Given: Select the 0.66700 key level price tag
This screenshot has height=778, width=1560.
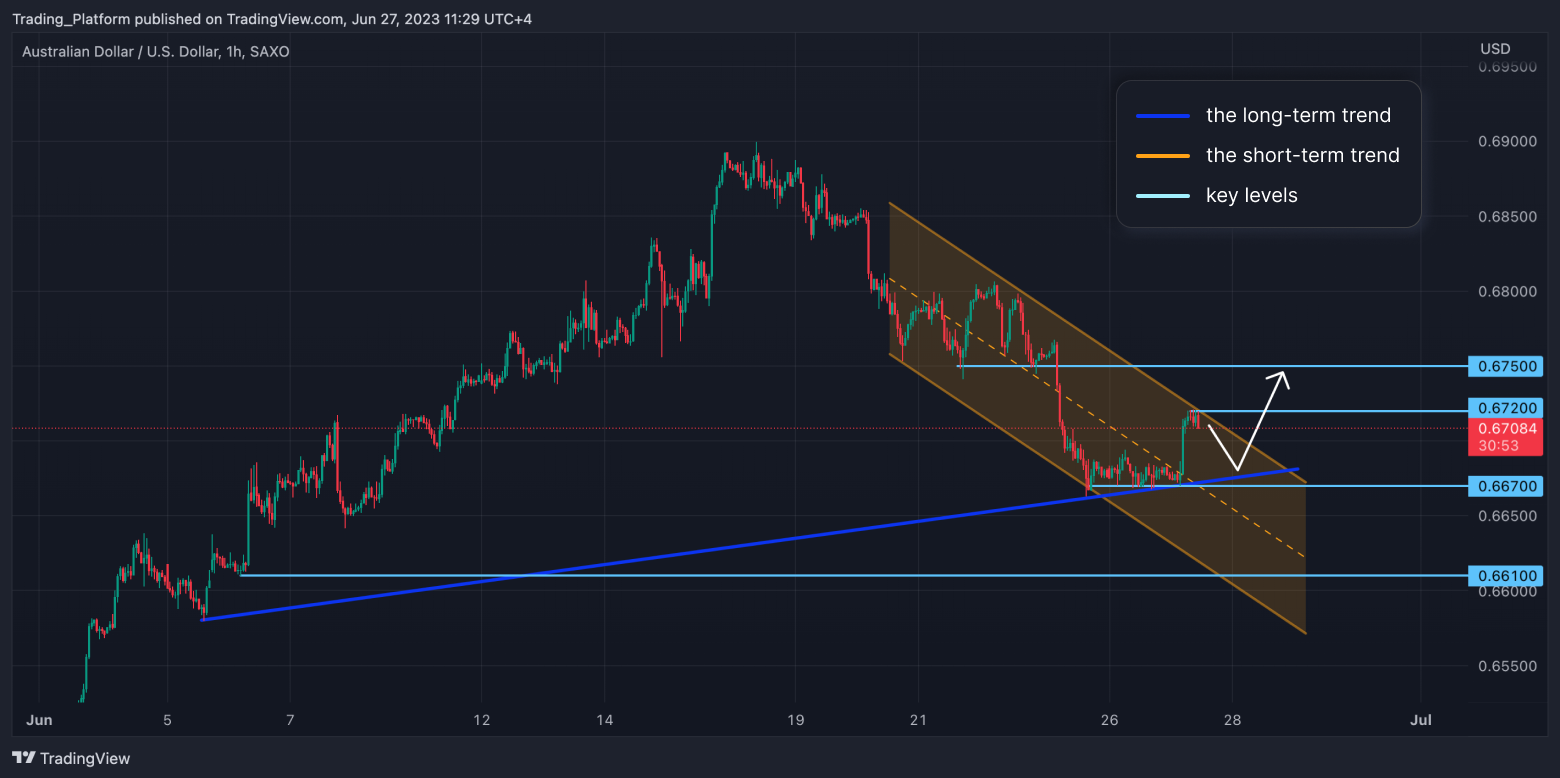Looking at the screenshot, I should [x=1506, y=487].
